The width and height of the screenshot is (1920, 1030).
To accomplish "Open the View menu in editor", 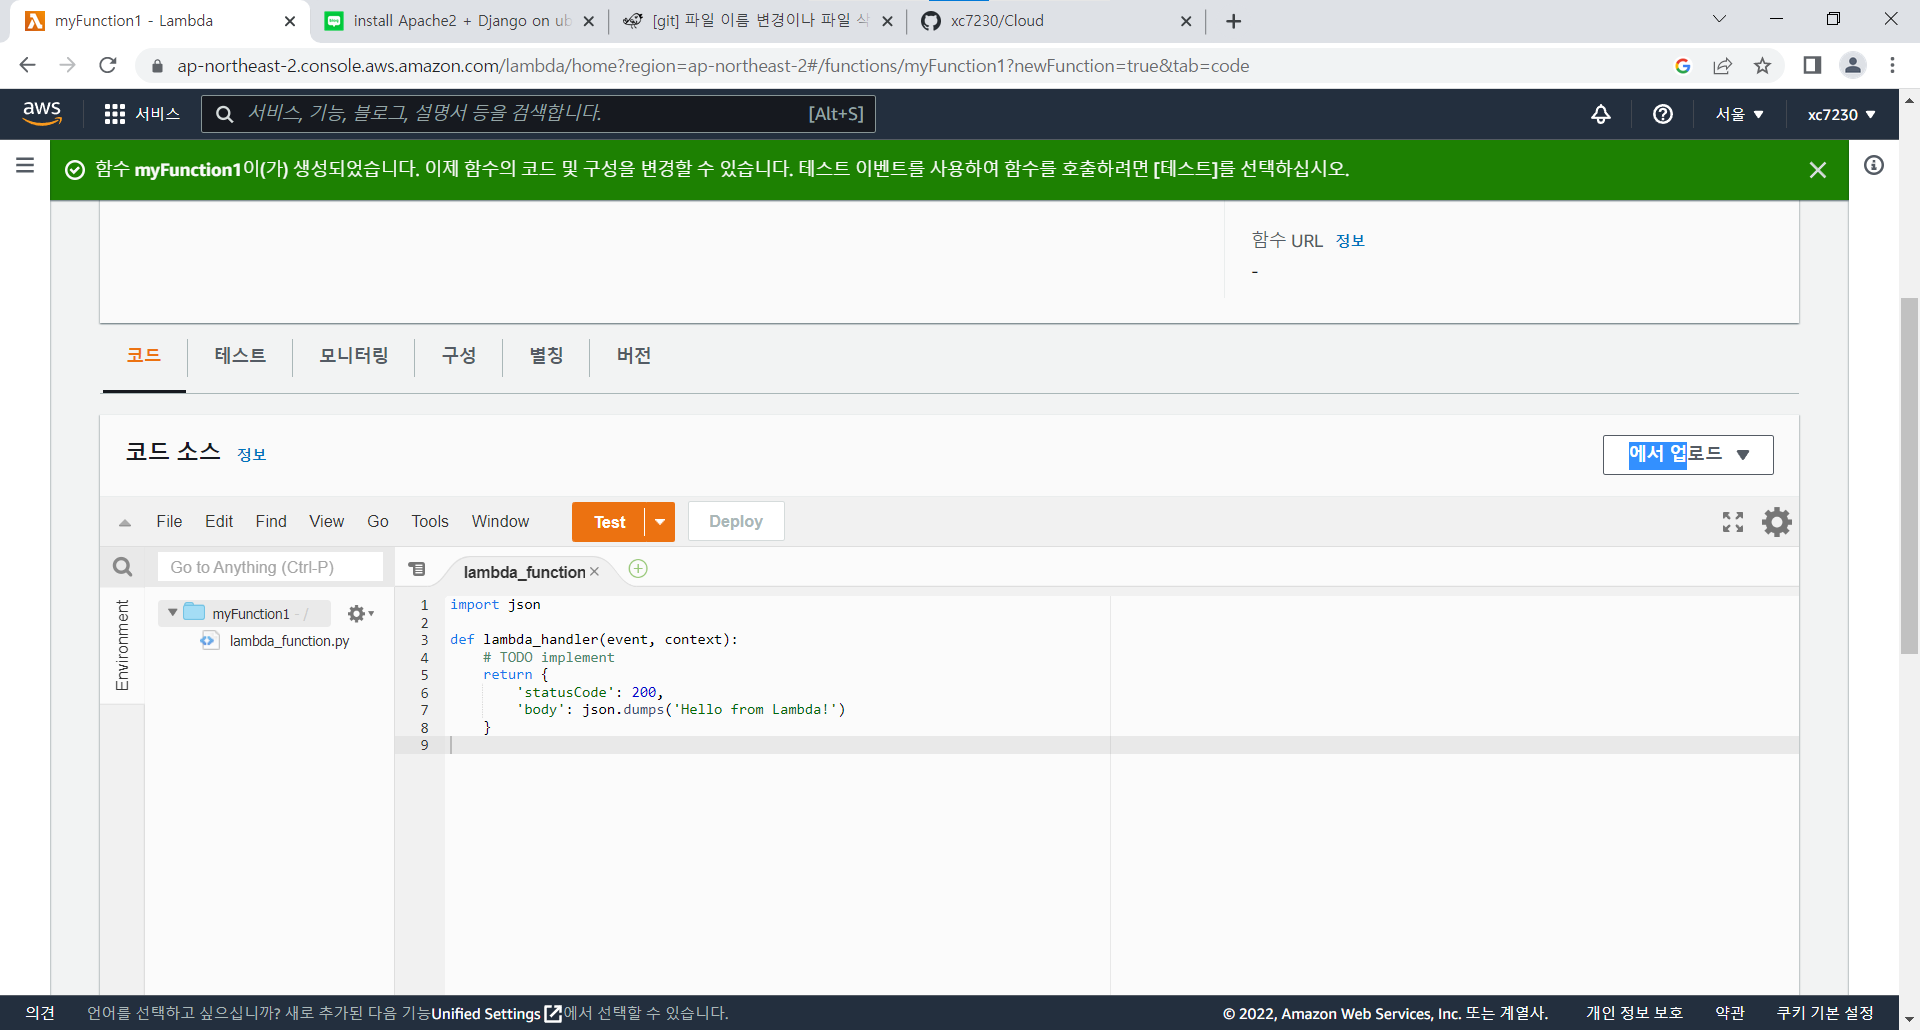I will pyautogui.click(x=327, y=522).
